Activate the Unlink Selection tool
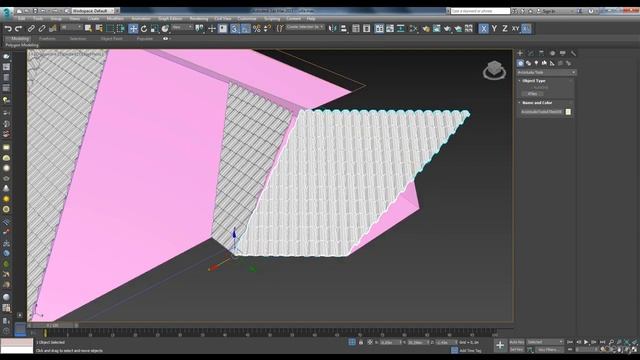Viewport: 640px width, 360px height. [x=42, y=29]
